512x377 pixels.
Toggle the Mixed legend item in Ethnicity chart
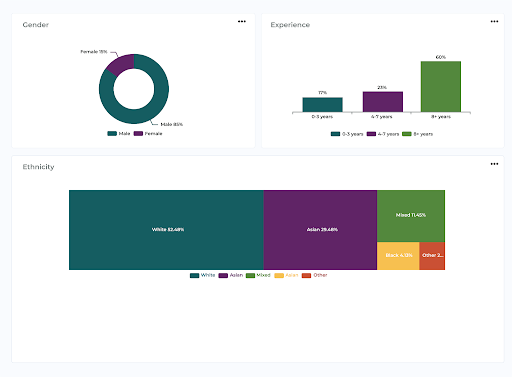(x=258, y=275)
